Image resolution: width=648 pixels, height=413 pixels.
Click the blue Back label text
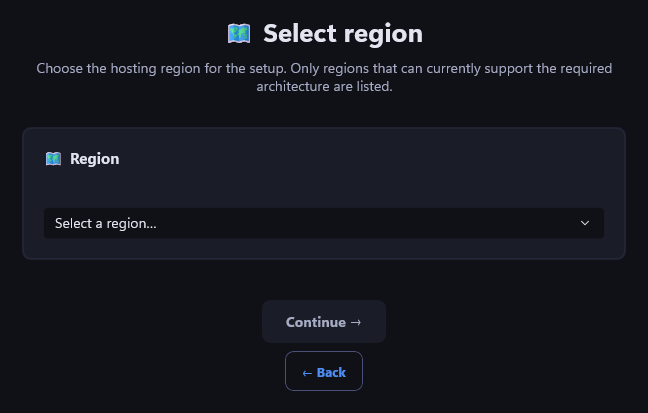point(331,373)
